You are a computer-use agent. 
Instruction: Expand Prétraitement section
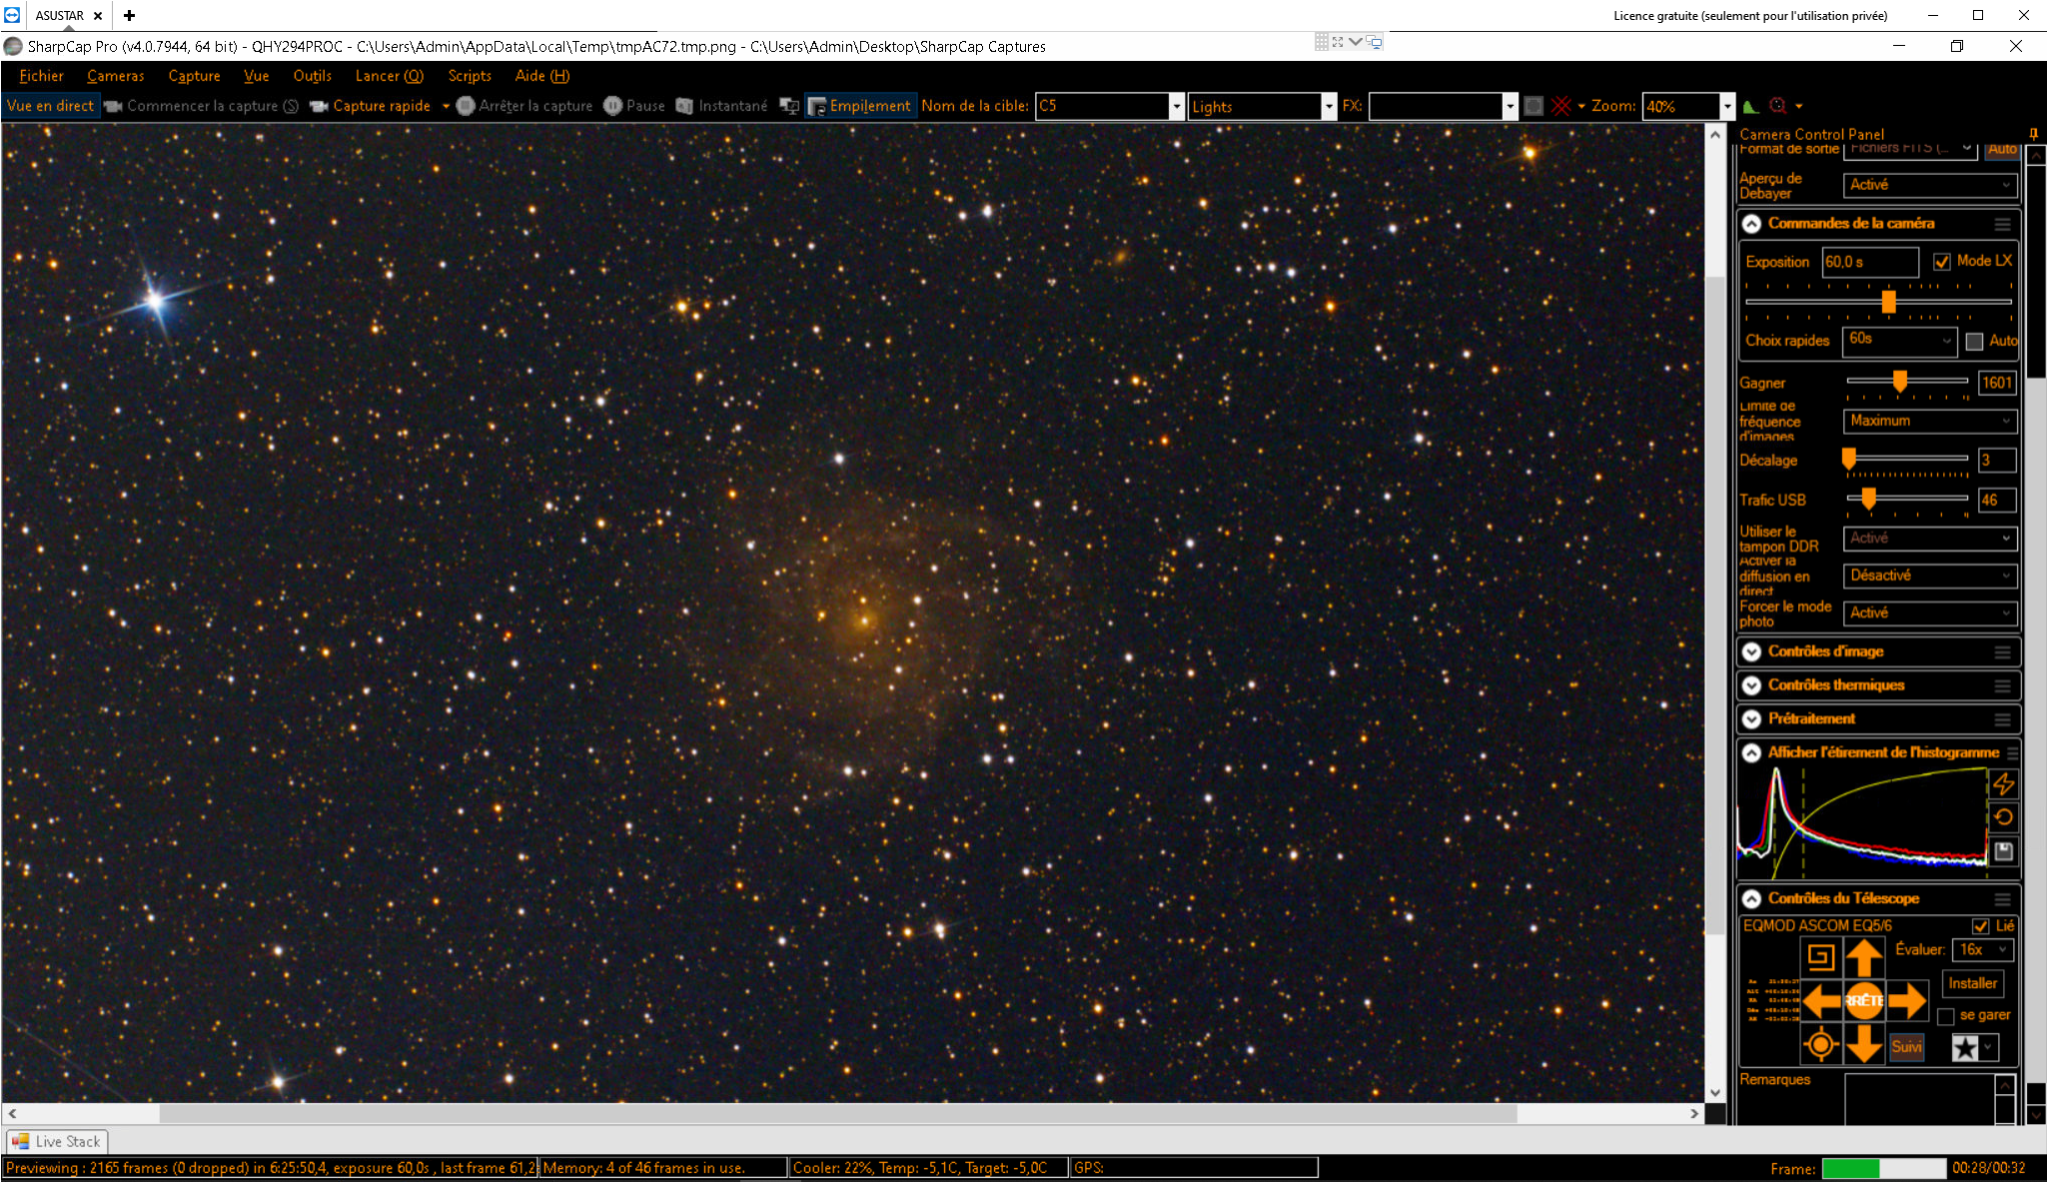(x=1751, y=720)
